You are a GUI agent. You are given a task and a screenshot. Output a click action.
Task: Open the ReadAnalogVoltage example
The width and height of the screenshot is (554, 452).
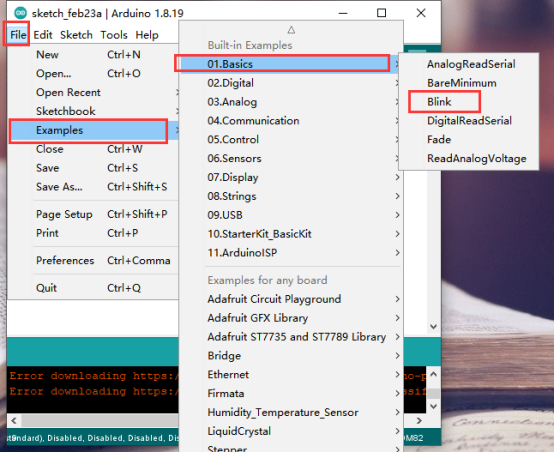(x=468, y=158)
